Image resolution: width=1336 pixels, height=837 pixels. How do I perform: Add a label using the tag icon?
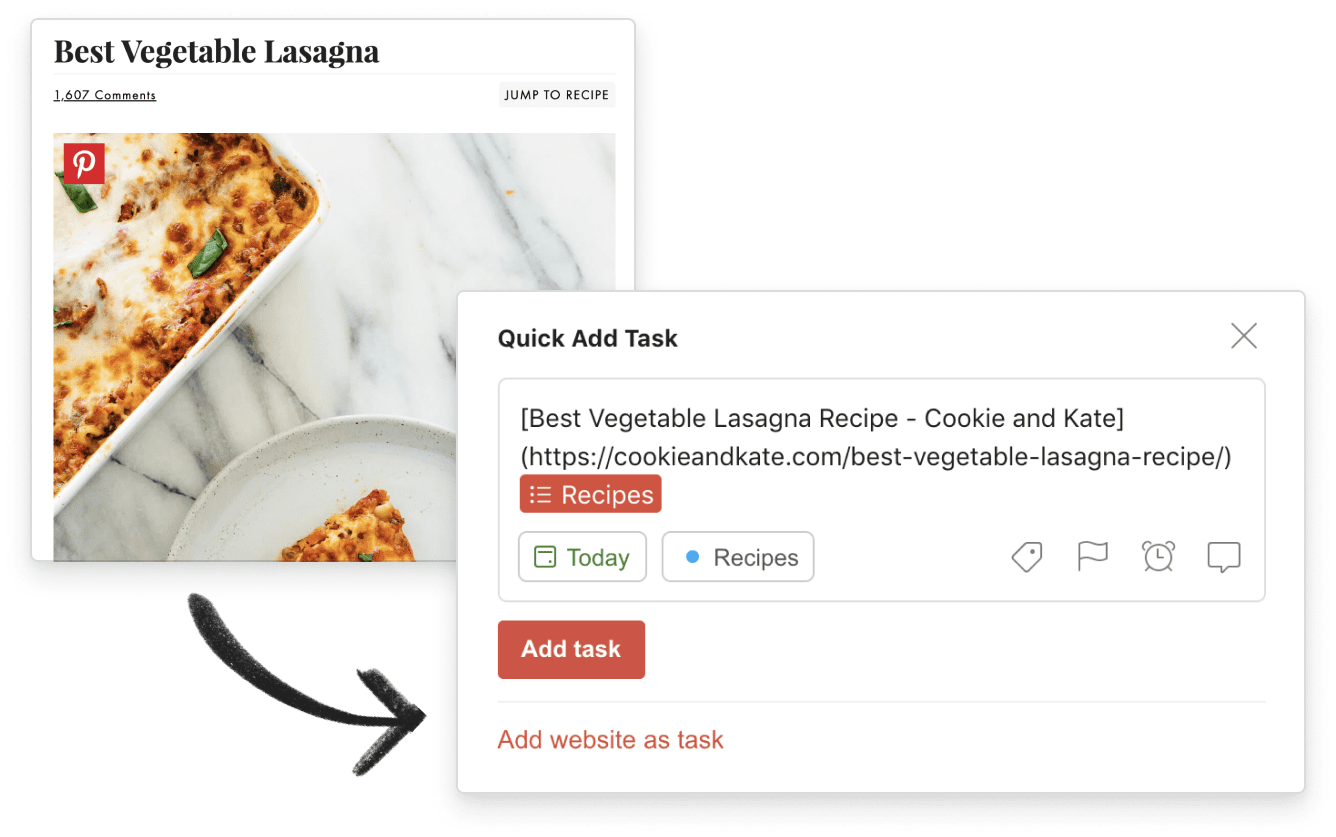(1026, 557)
